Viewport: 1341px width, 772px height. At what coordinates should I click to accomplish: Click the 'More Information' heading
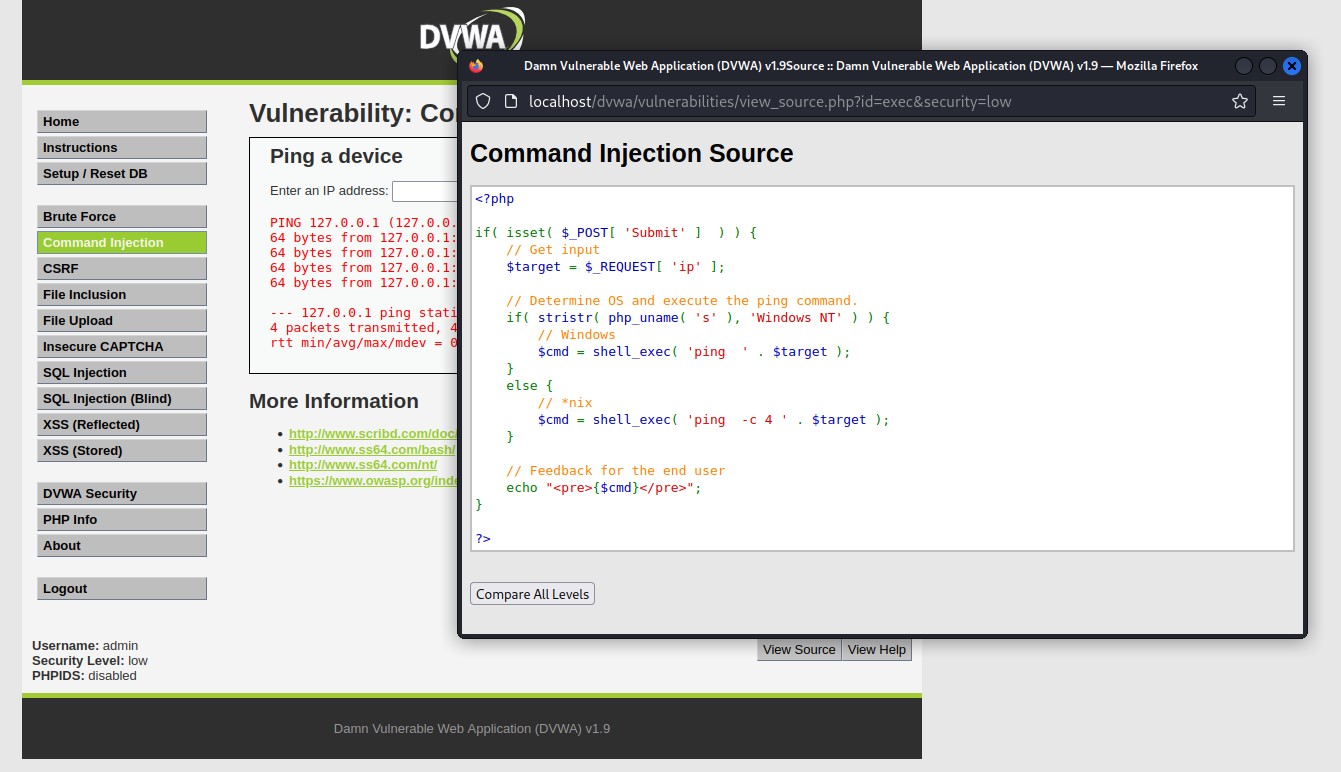click(334, 402)
